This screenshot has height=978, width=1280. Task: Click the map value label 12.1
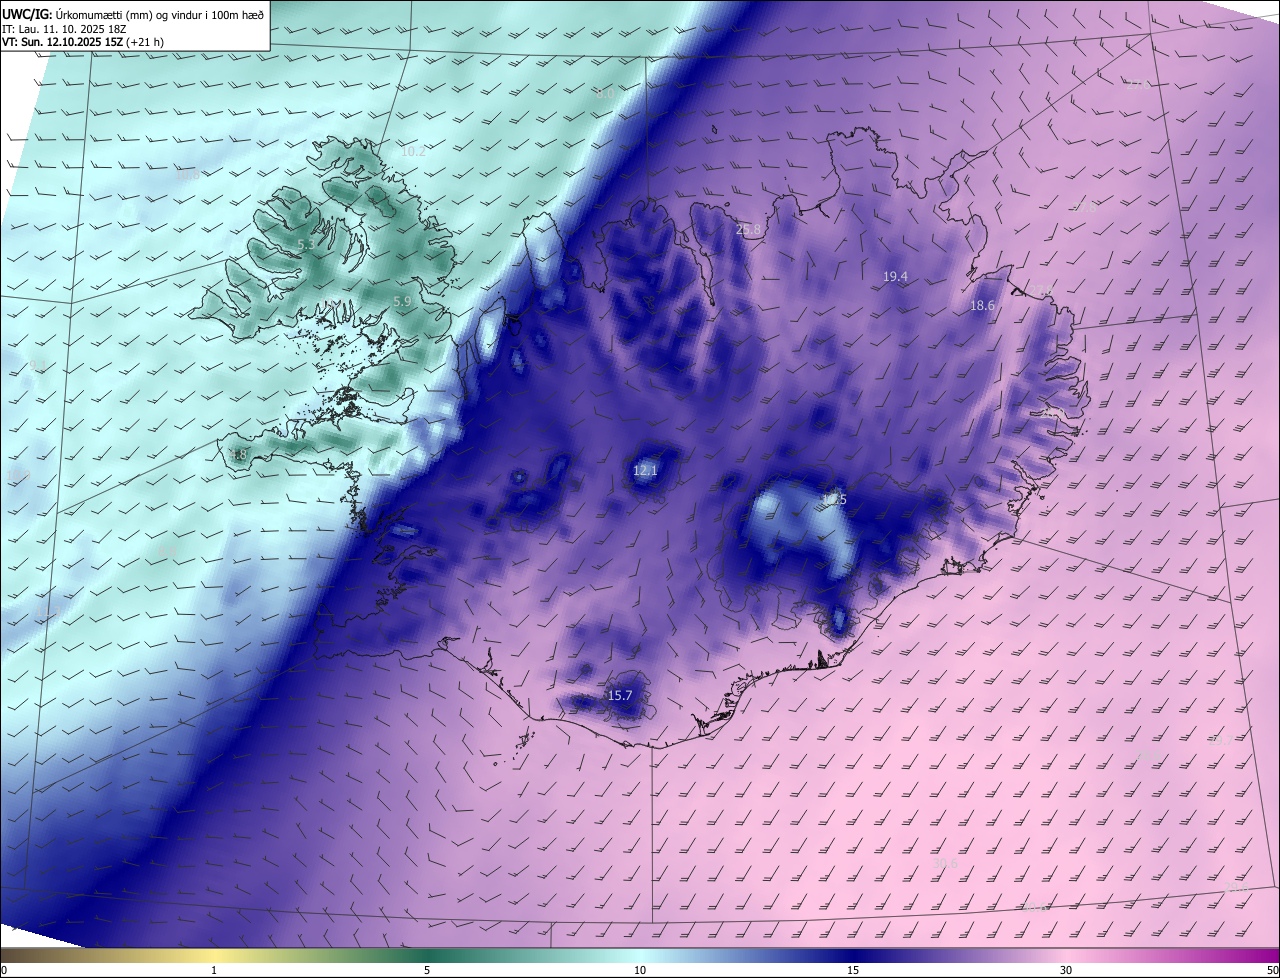645,470
